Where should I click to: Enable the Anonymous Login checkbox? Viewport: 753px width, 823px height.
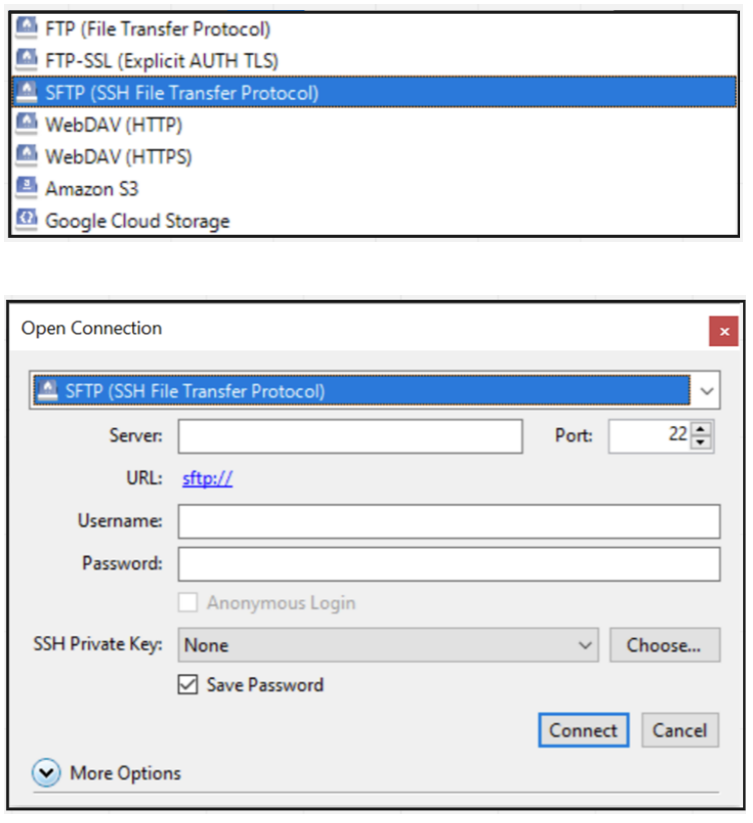point(187,604)
